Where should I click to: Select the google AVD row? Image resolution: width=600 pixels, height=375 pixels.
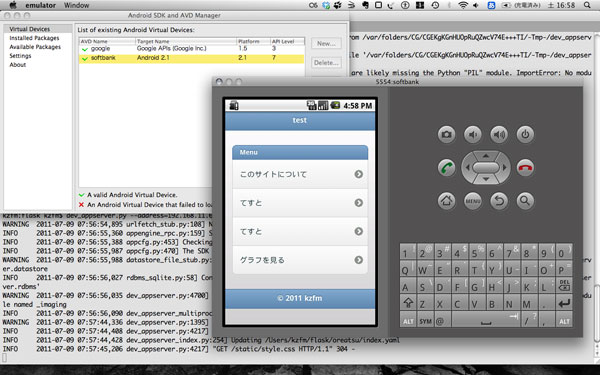click(192, 49)
